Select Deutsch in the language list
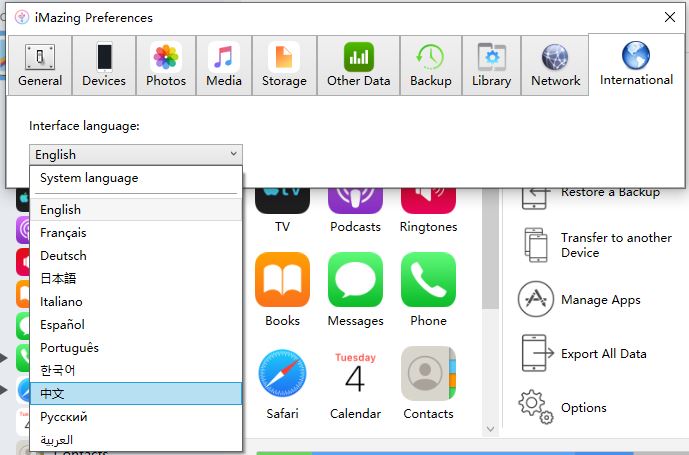The width and height of the screenshot is (689, 455). pyautogui.click(x=136, y=255)
